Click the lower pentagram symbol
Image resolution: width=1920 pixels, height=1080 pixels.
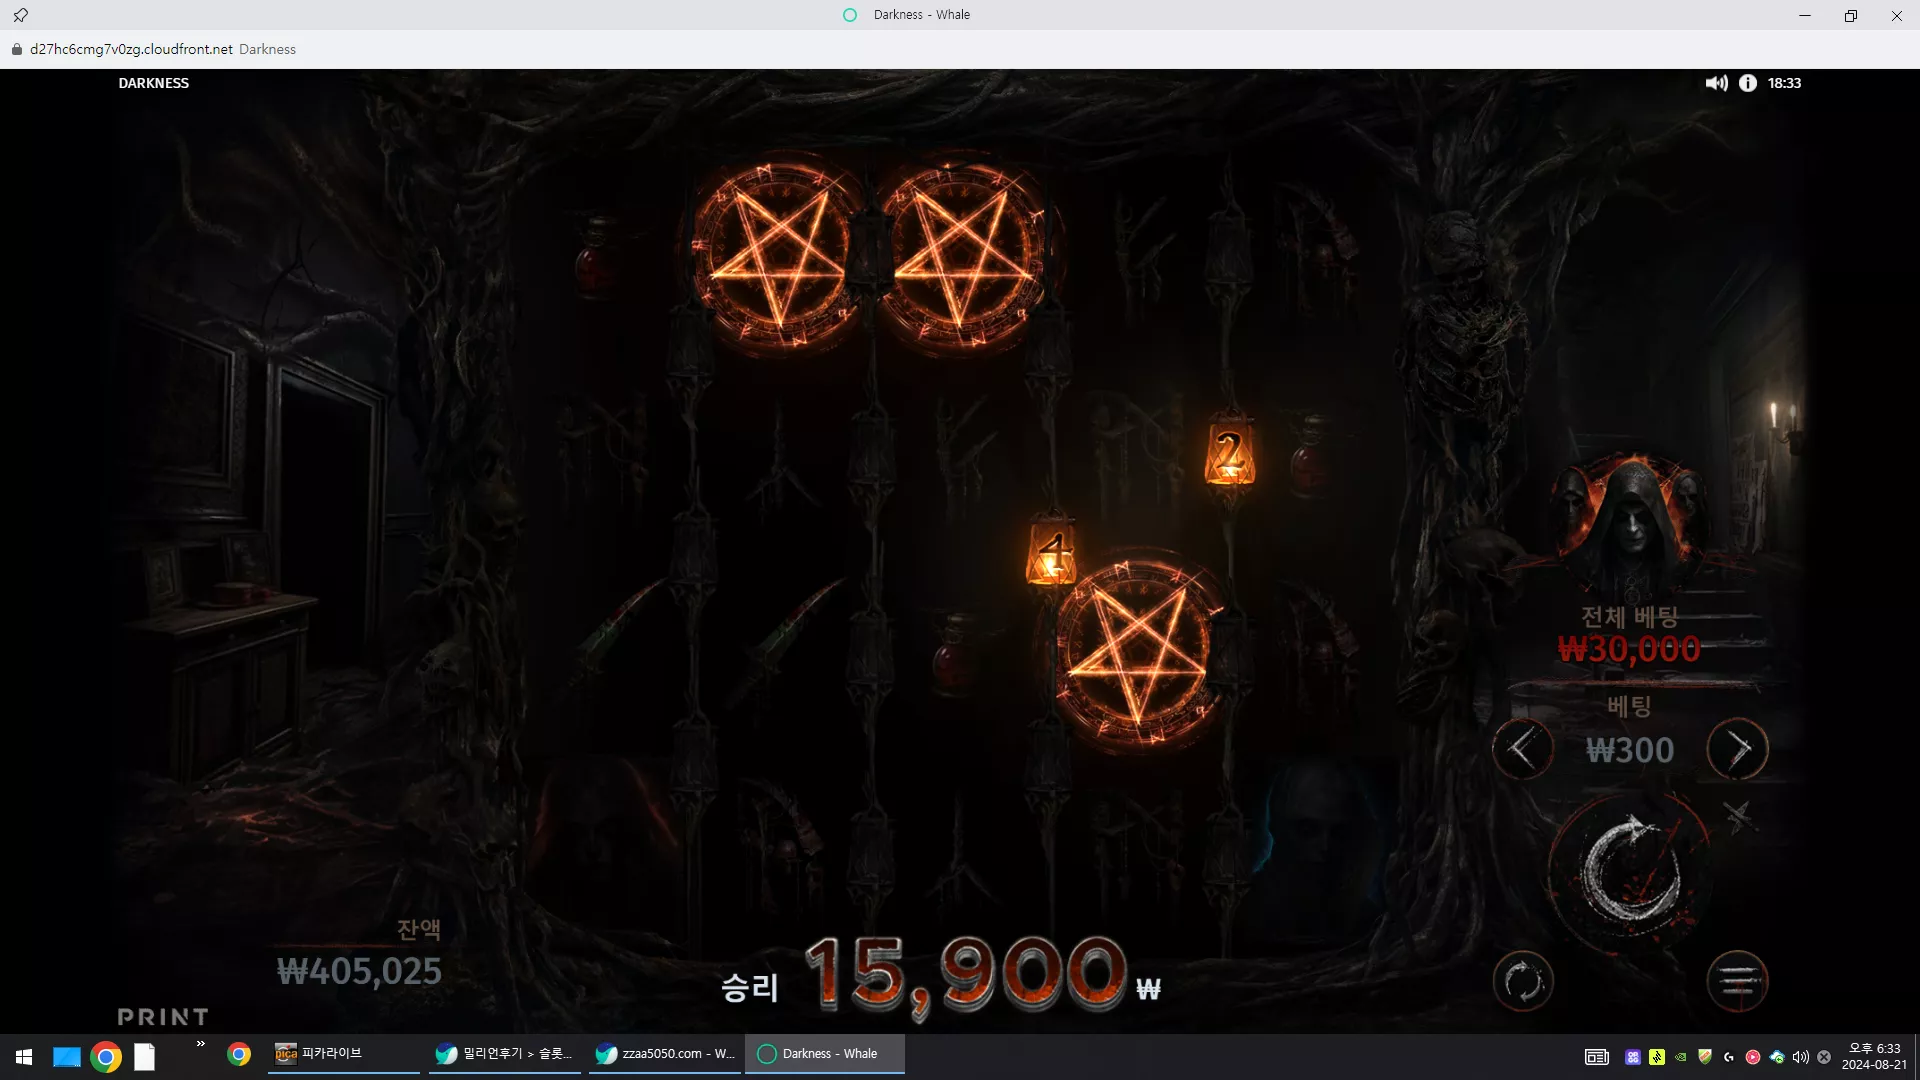coord(1137,650)
